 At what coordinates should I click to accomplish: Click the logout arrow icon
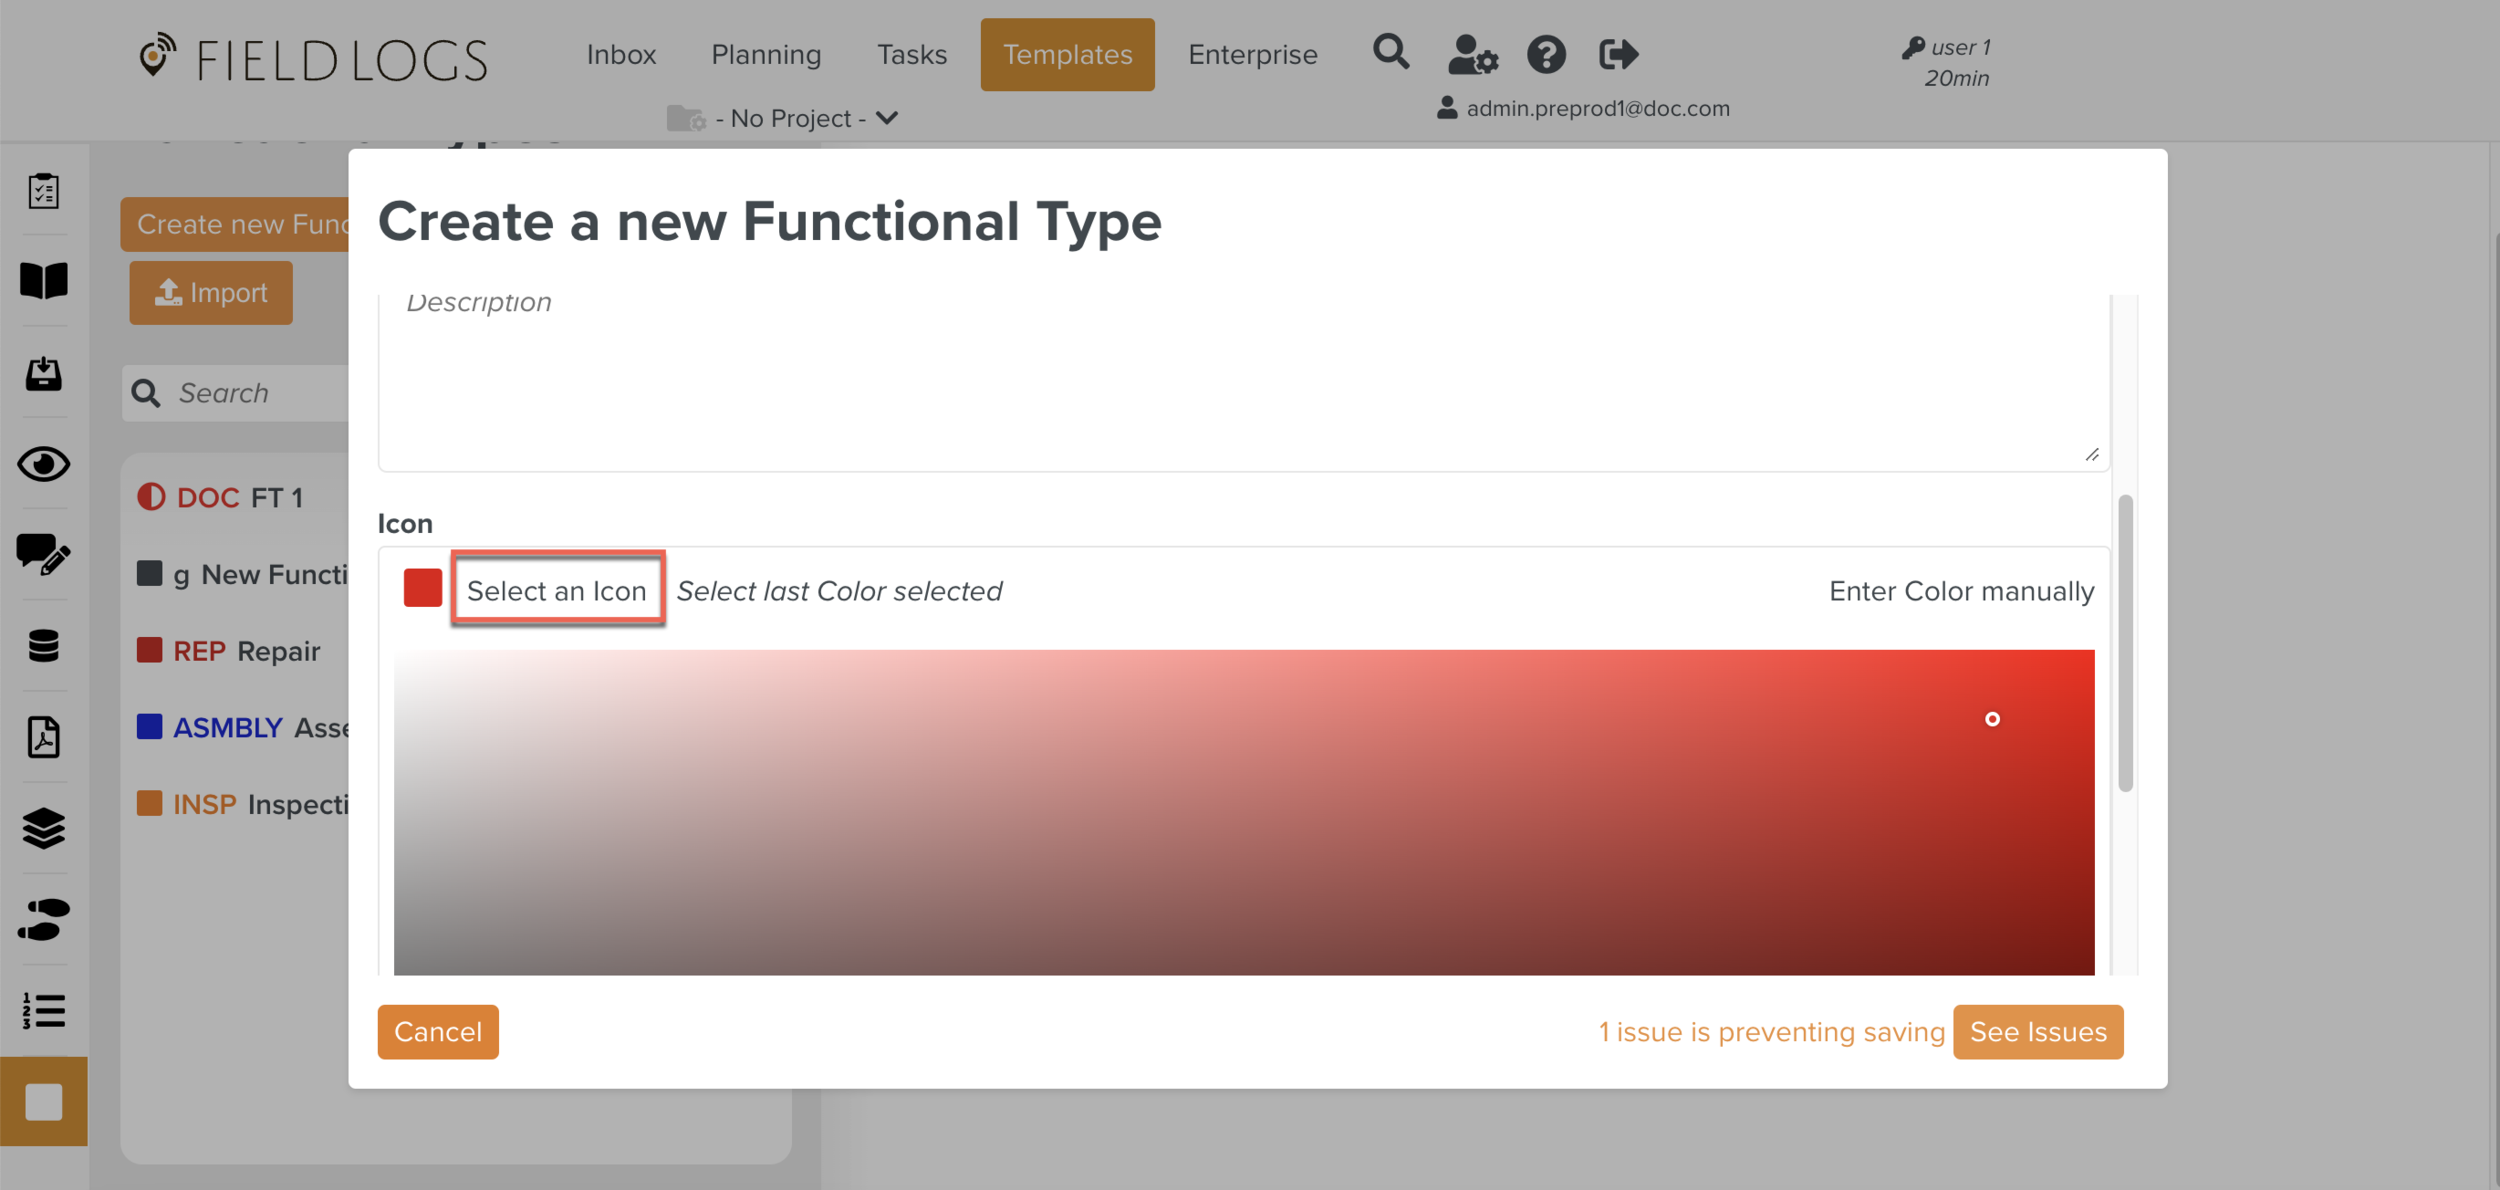click(x=1618, y=55)
